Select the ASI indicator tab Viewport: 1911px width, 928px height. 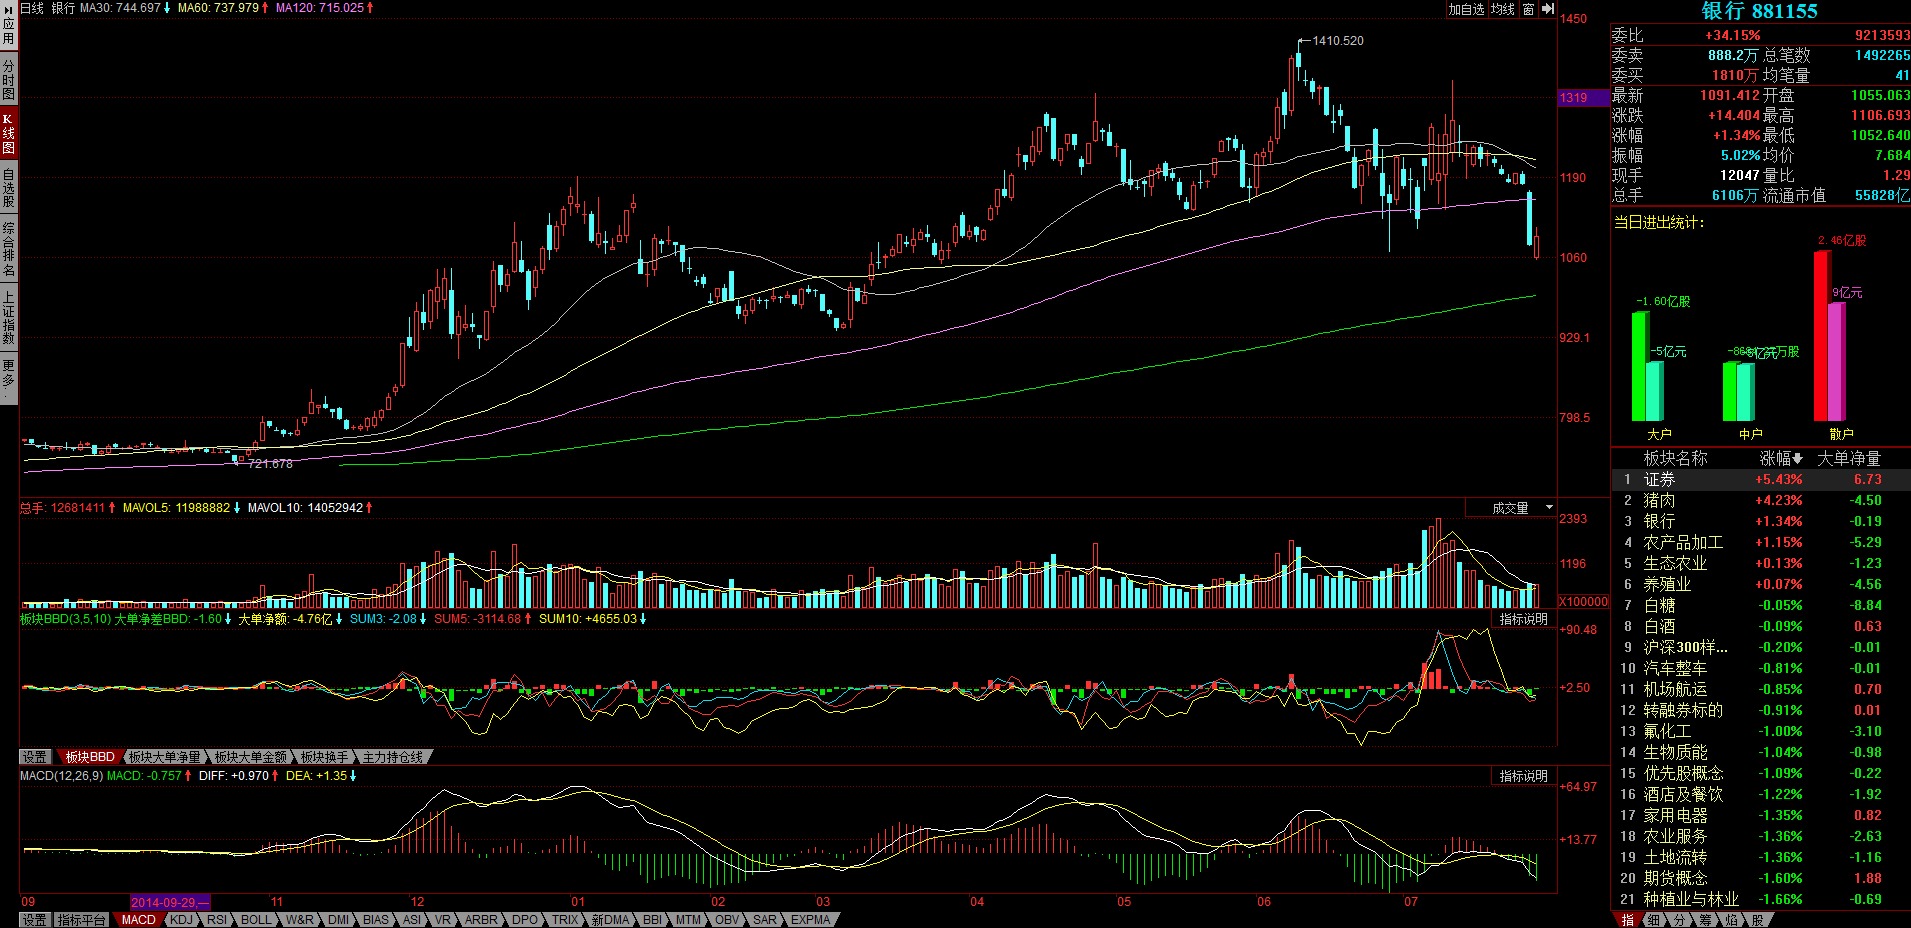pos(412,920)
